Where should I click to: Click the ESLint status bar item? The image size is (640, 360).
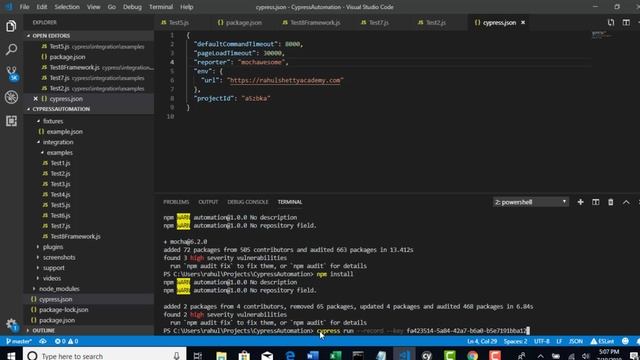pos(602,341)
